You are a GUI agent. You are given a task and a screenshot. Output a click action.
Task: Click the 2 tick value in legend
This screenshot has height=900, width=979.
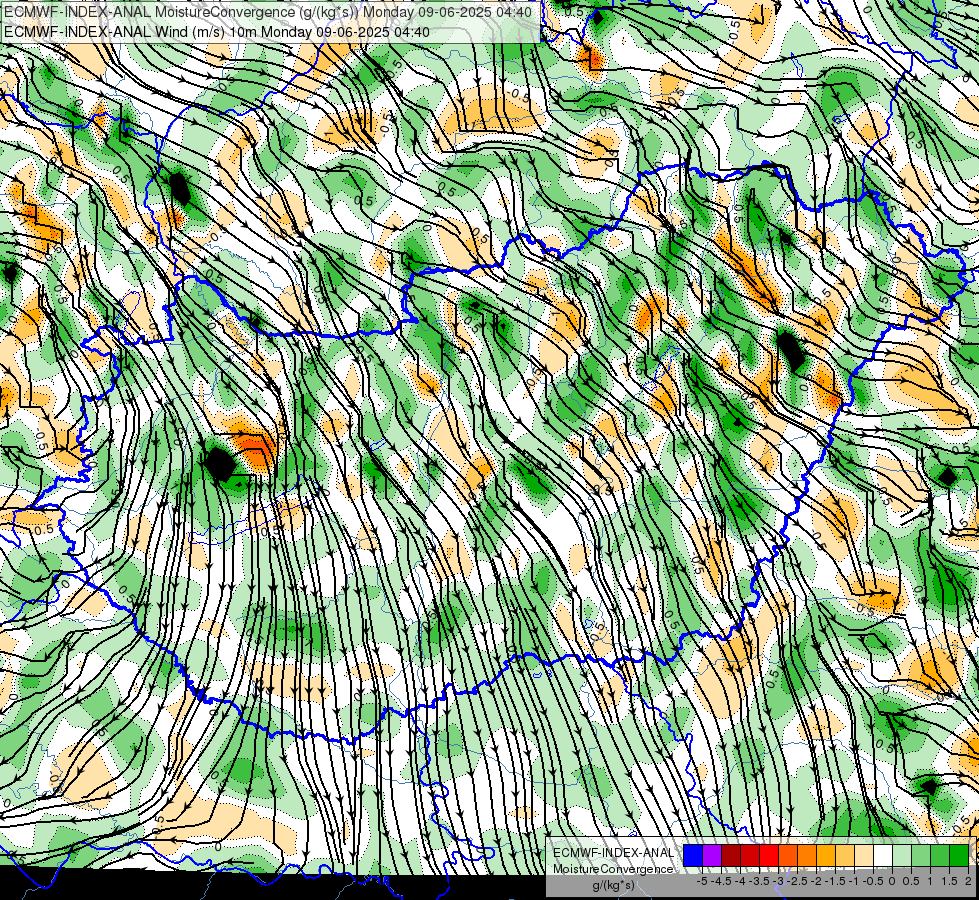968,881
